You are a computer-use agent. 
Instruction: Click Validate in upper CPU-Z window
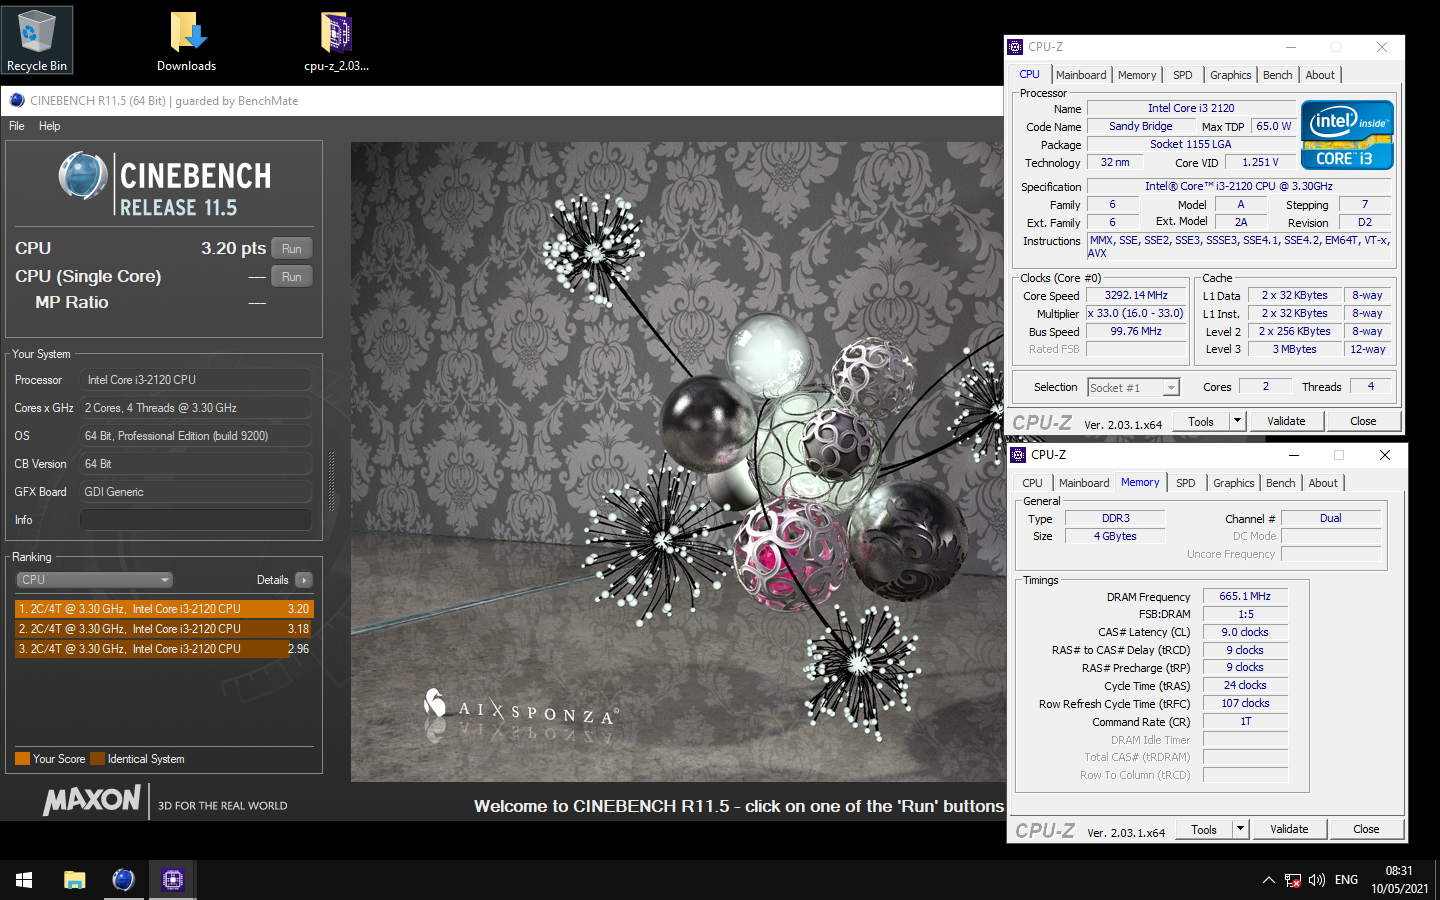tap(1286, 422)
